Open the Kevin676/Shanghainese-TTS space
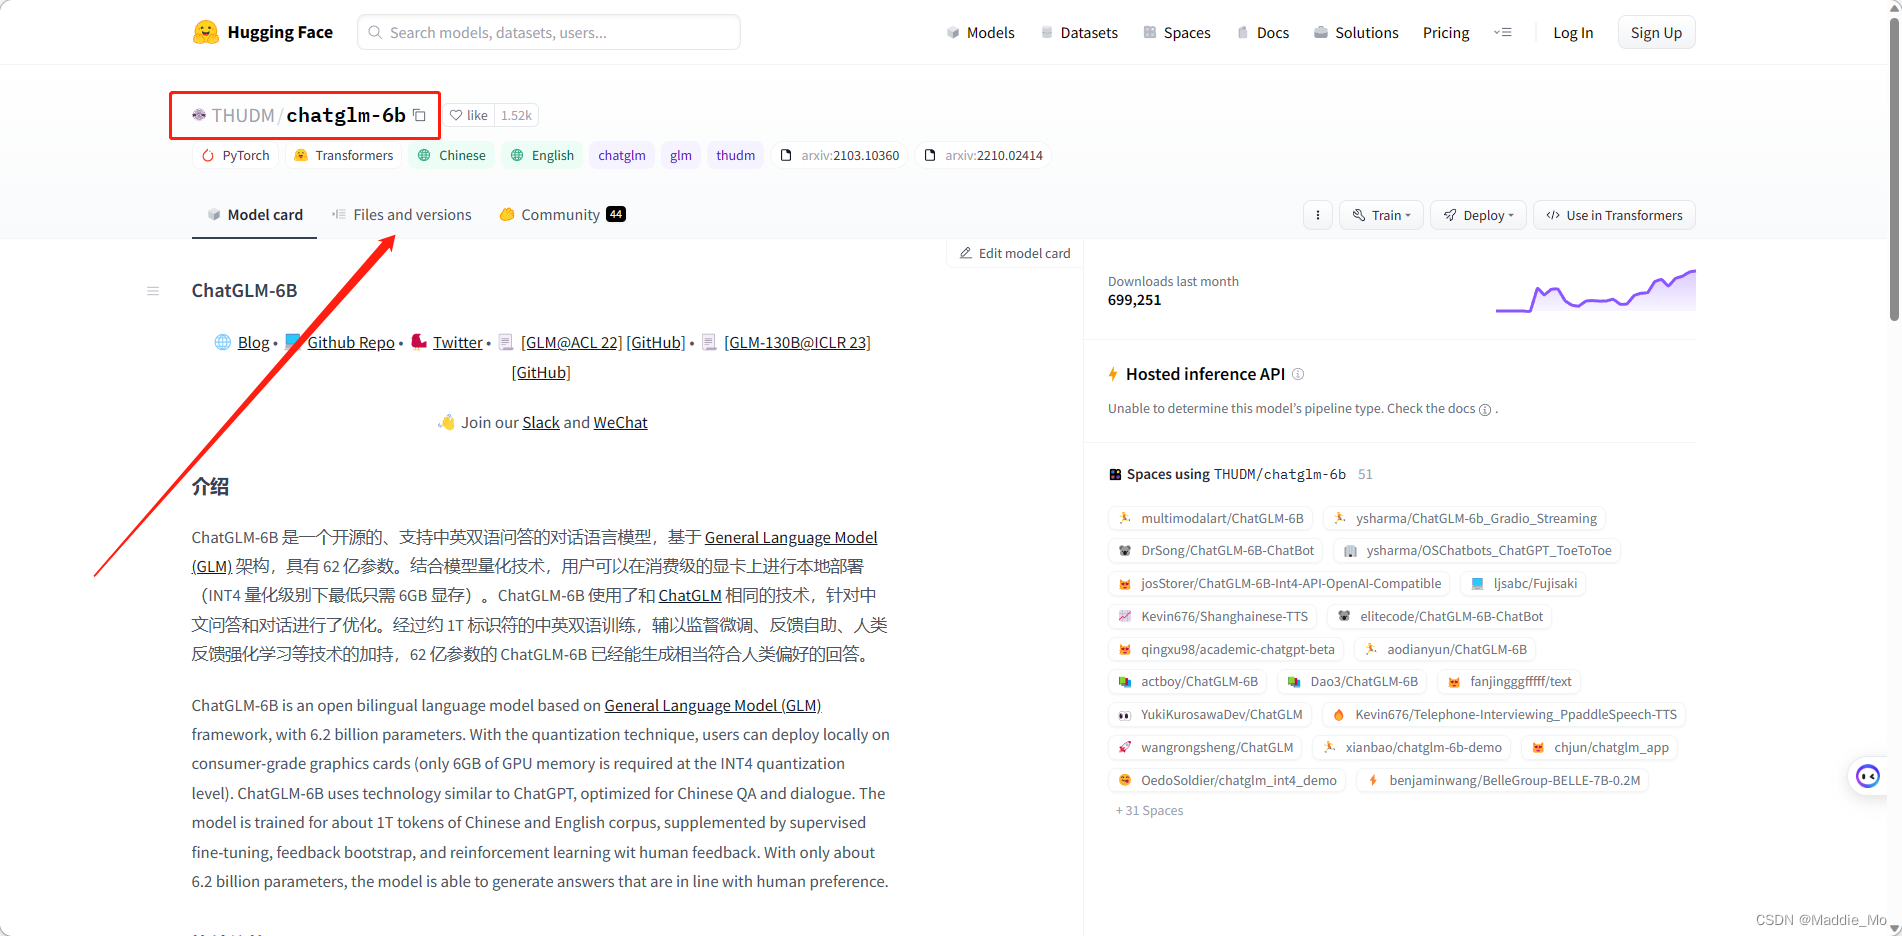The height and width of the screenshot is (936, 1902). [1213, 617]
